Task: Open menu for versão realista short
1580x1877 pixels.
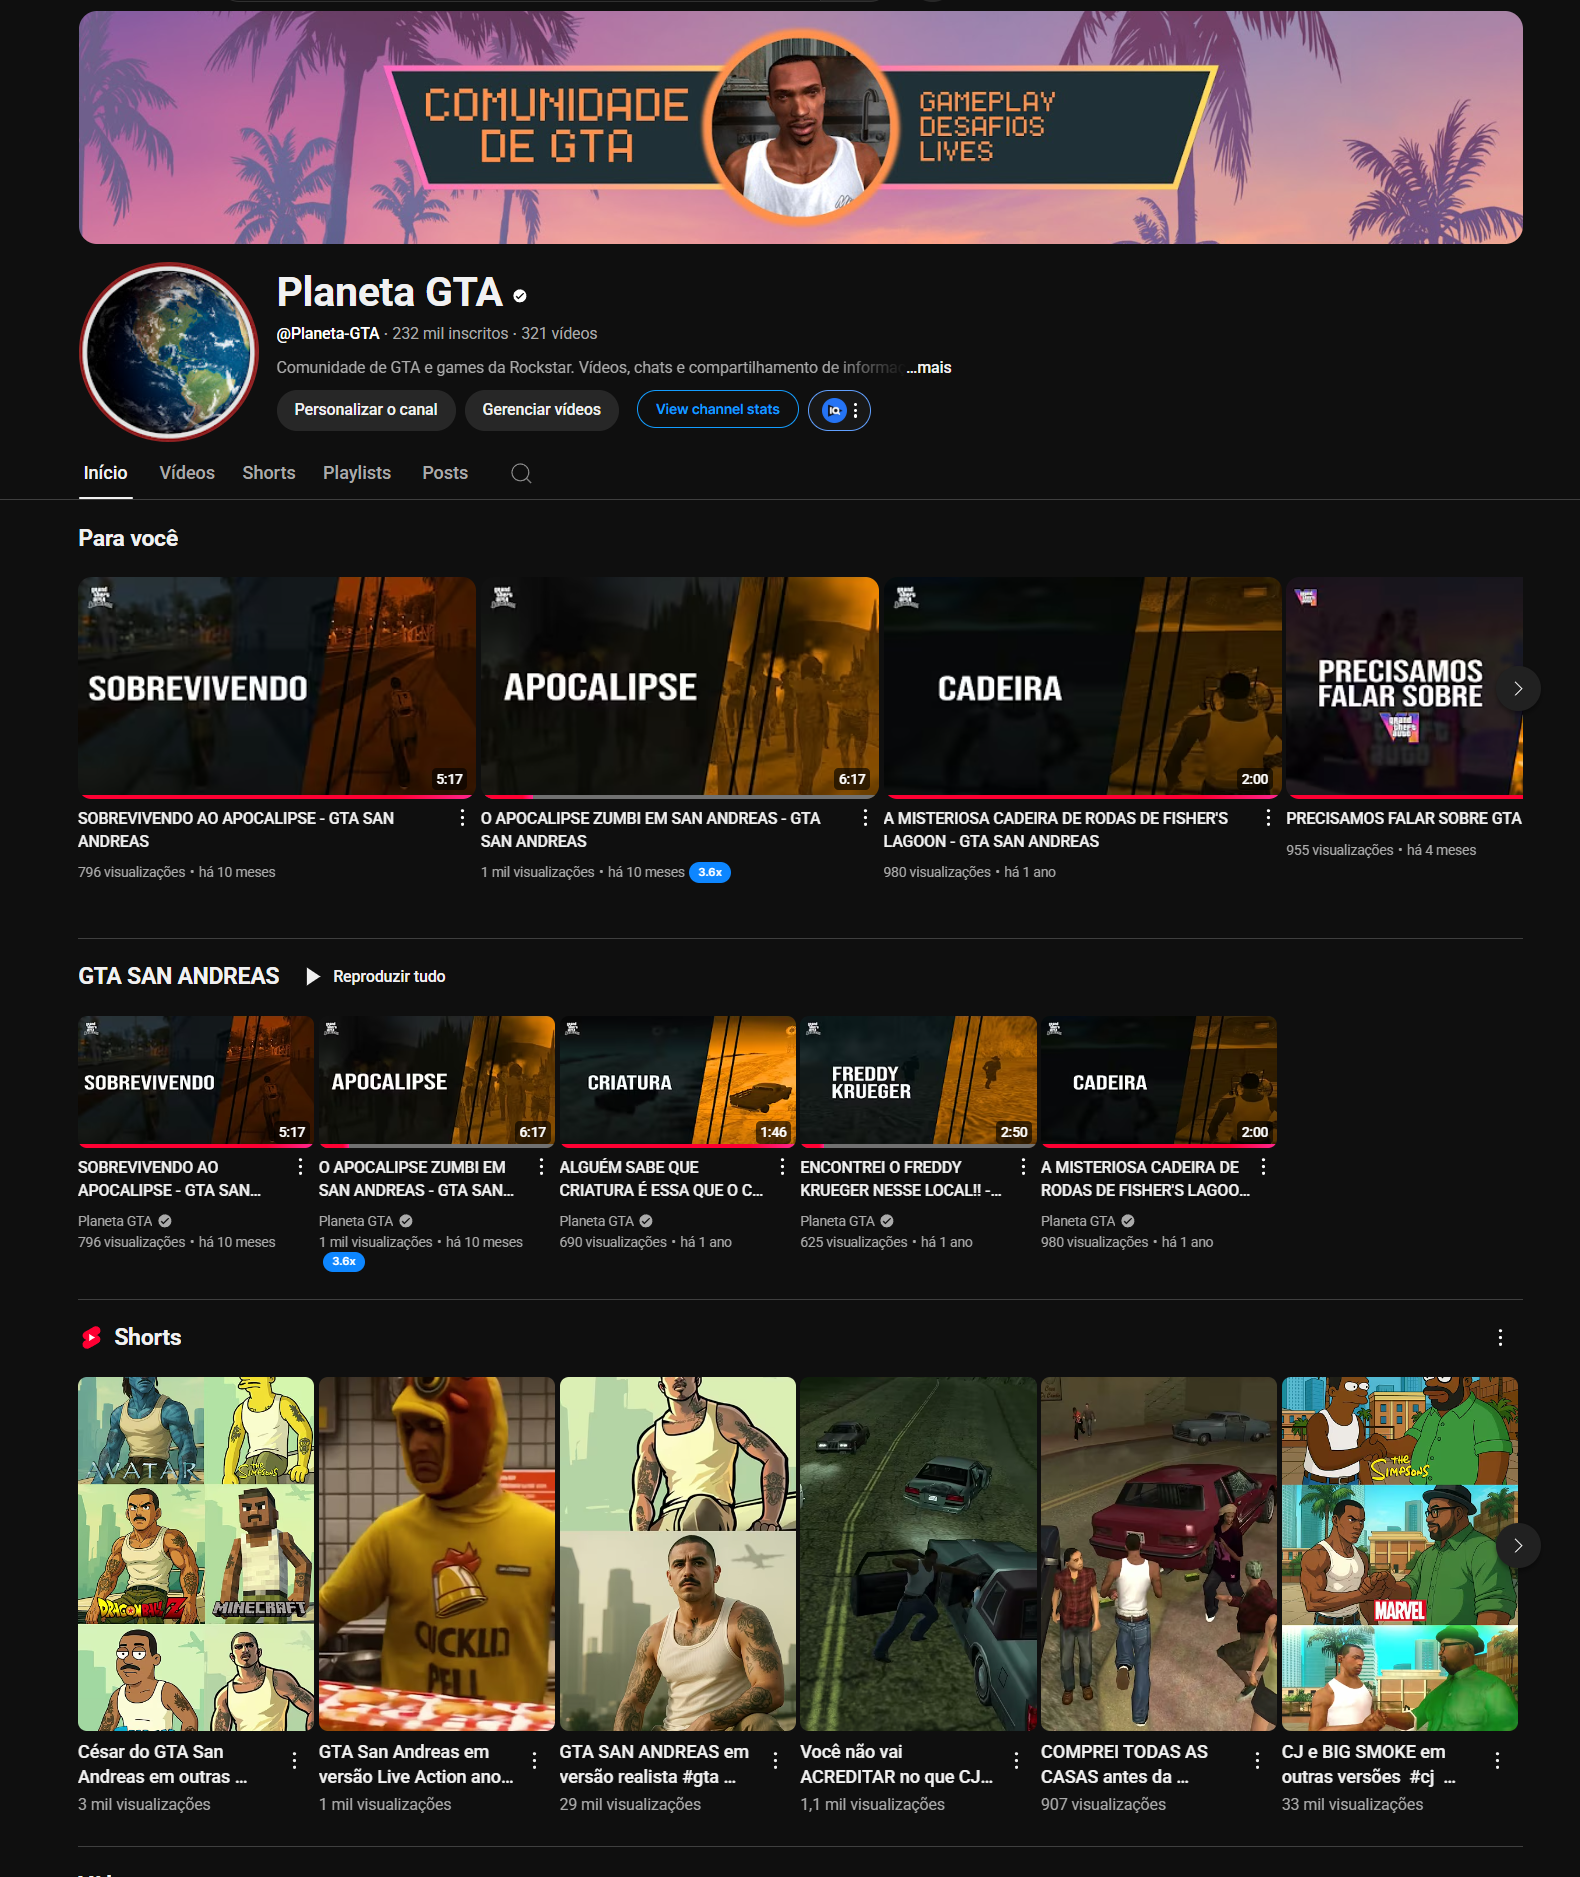Action: [775, 1760]
